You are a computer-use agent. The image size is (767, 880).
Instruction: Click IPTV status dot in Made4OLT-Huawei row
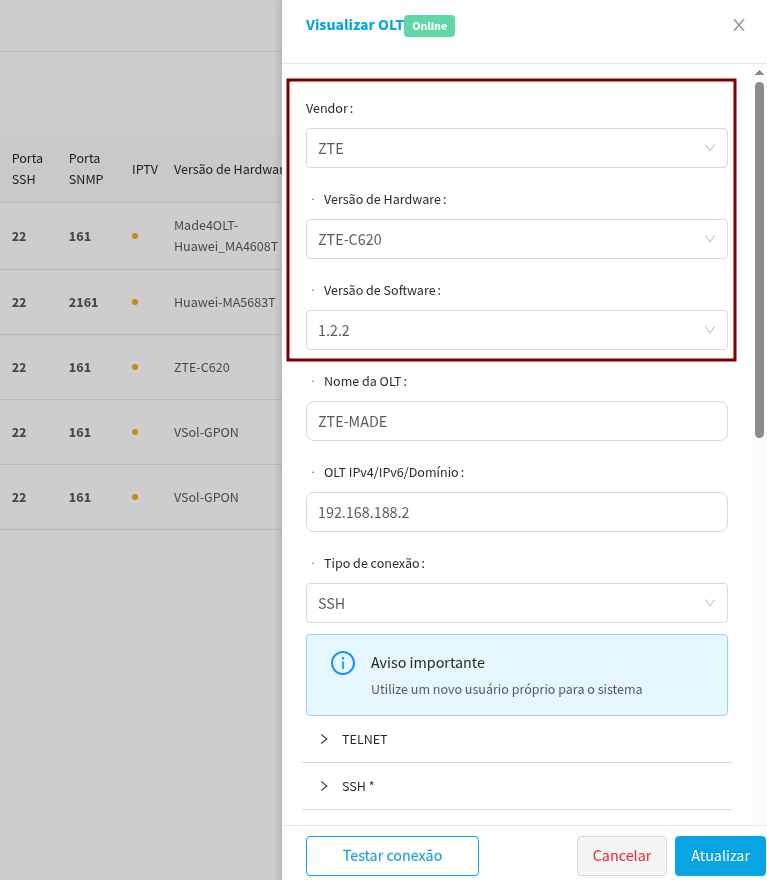pyautogui.click(x=135, y=237)
